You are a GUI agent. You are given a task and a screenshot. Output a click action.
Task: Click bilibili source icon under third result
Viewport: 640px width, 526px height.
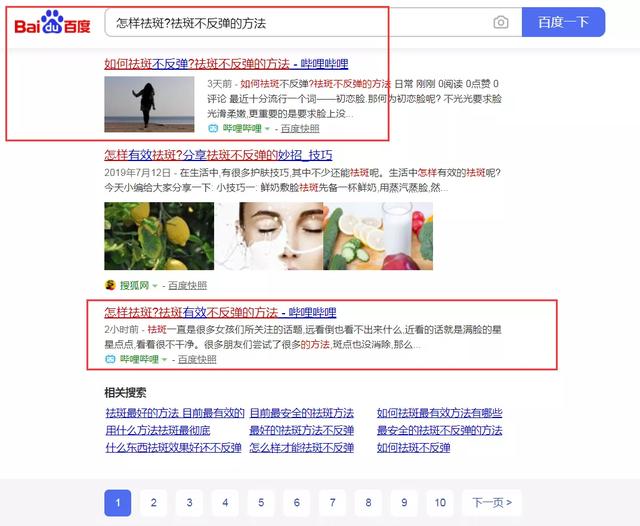click(110, 359)
